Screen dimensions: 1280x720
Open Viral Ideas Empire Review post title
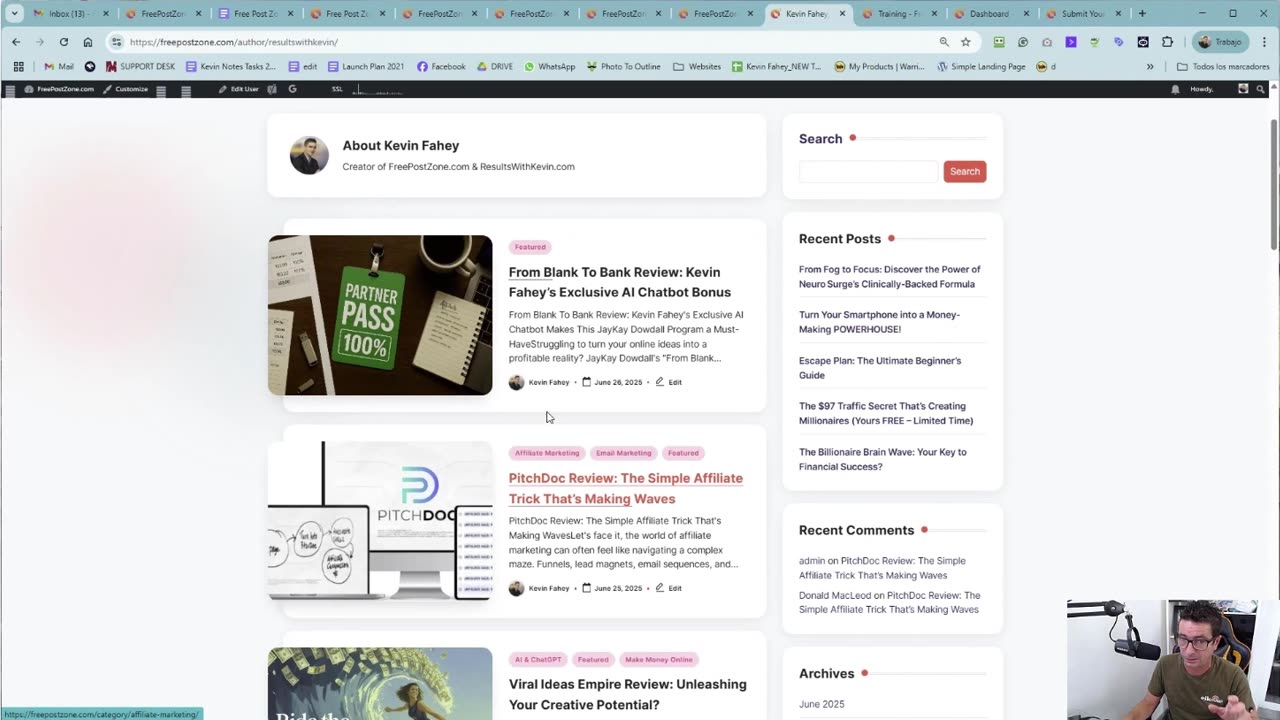(x=628, y=694)
